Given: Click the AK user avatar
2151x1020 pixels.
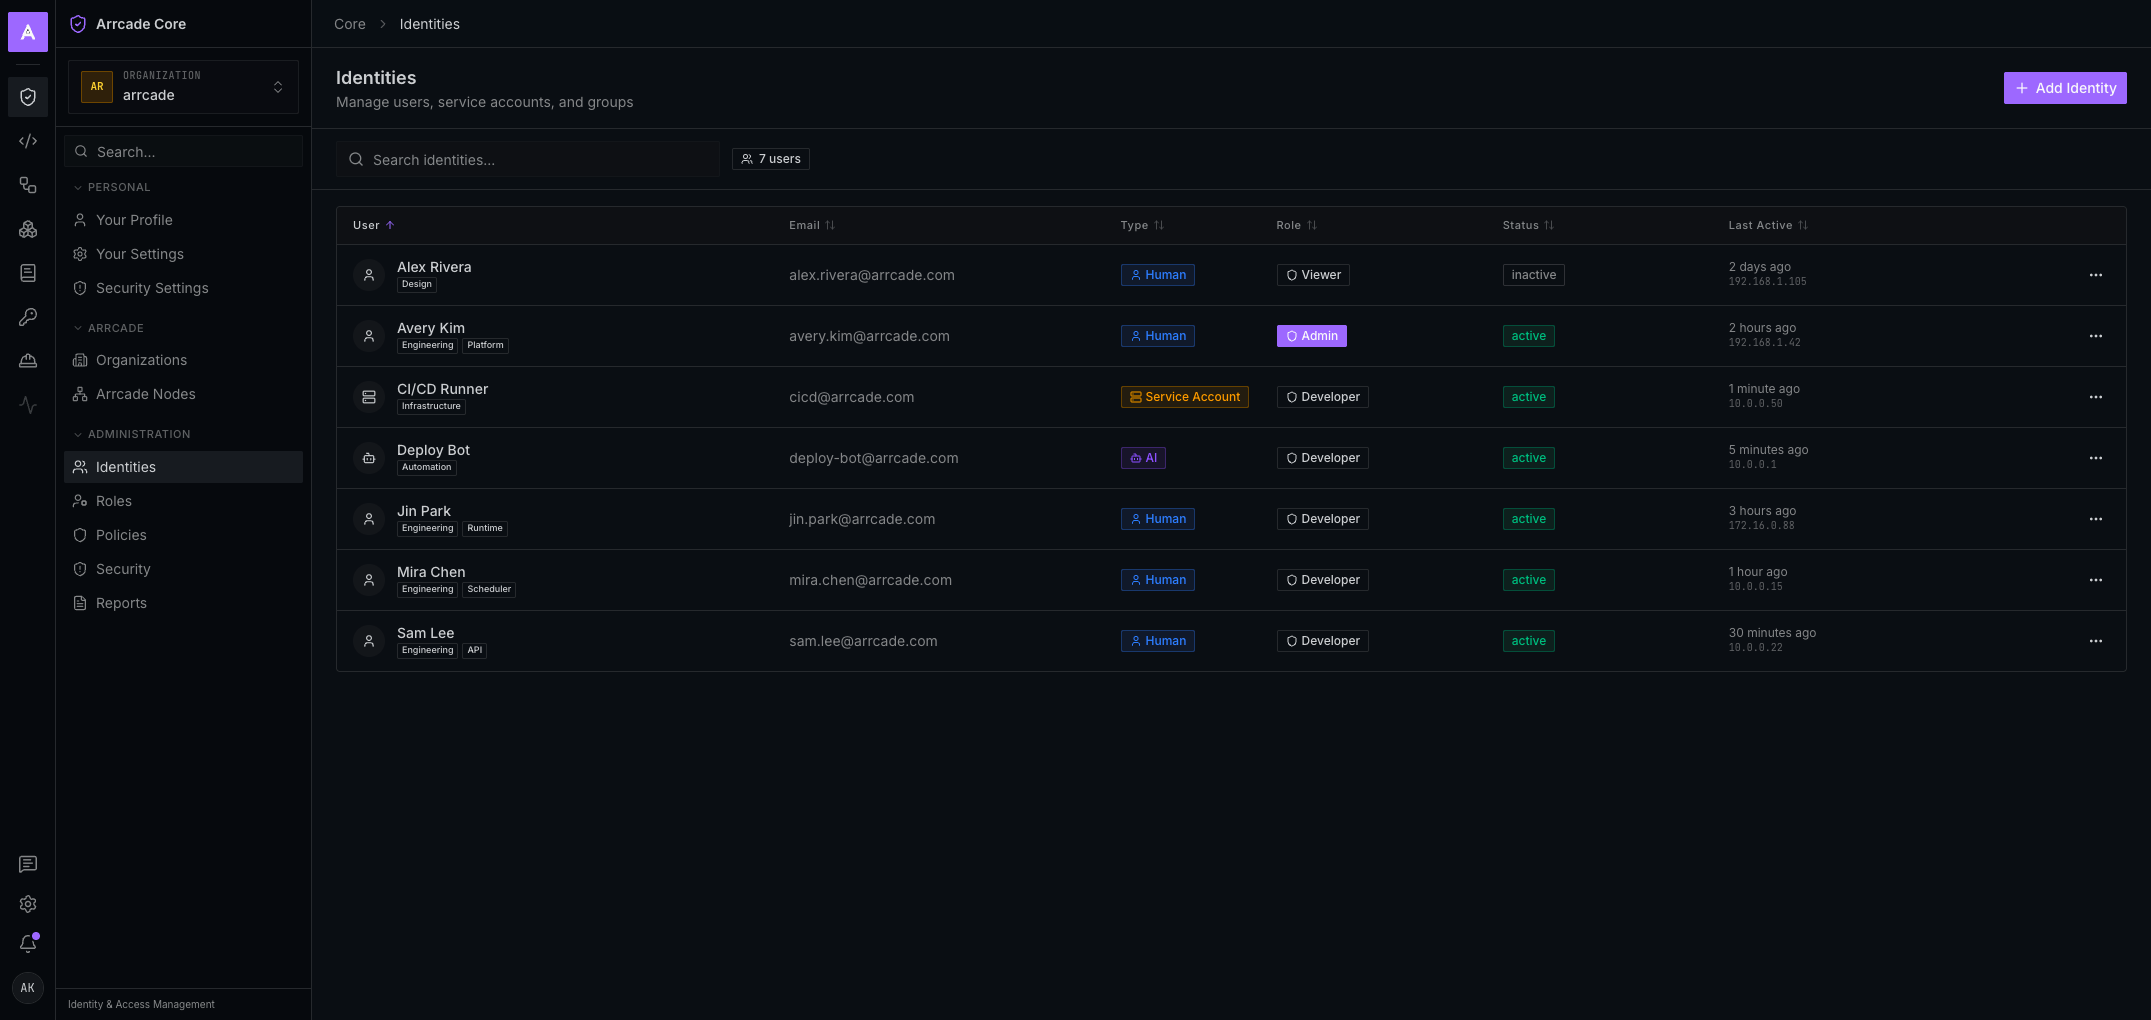Looking at the screenshot, I should (x=28, y=988).
